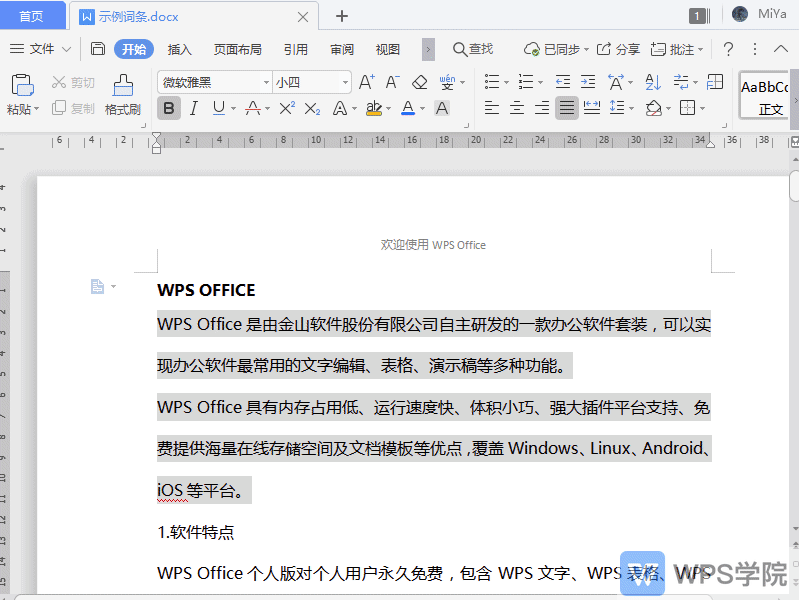
Task: Open a new tab with plus button
Action: pos(342,16)
